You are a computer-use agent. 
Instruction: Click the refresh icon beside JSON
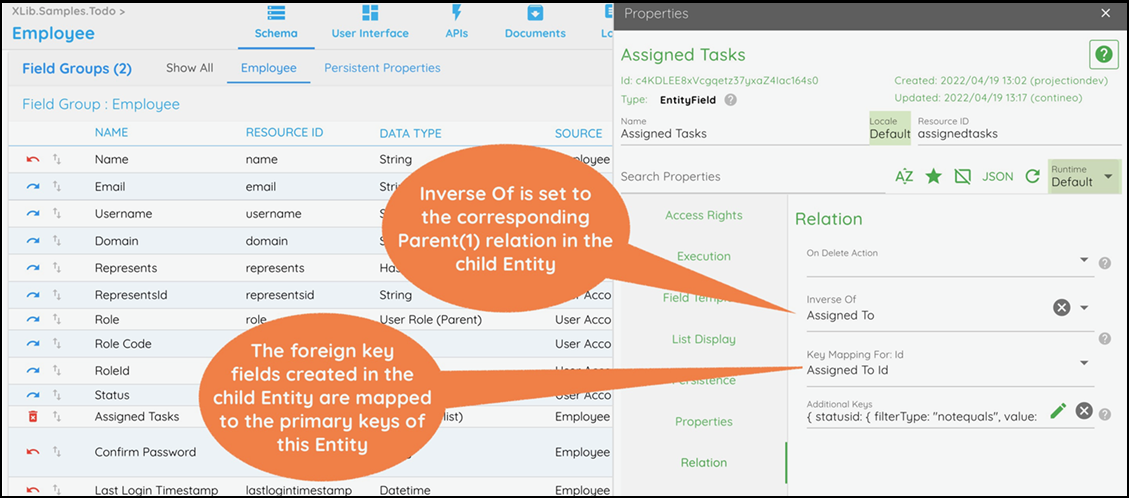coord(1033,176)
